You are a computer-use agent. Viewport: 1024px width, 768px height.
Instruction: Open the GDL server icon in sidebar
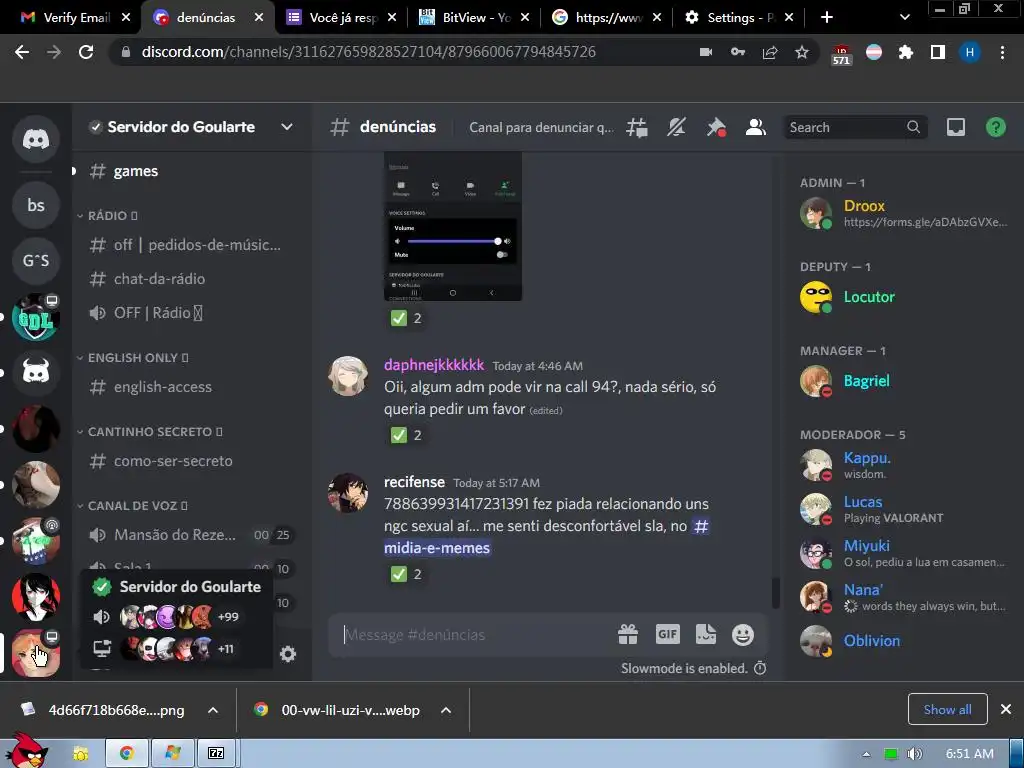pyautogui.click(x=36, y=317)
